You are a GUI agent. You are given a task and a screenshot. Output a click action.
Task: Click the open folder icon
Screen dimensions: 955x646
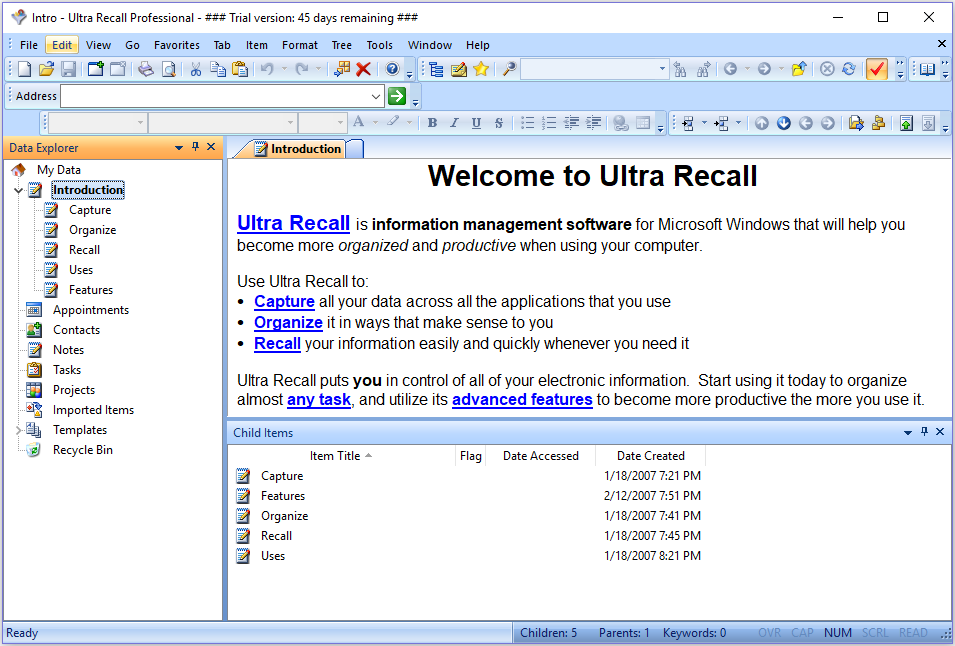point(46,69)
